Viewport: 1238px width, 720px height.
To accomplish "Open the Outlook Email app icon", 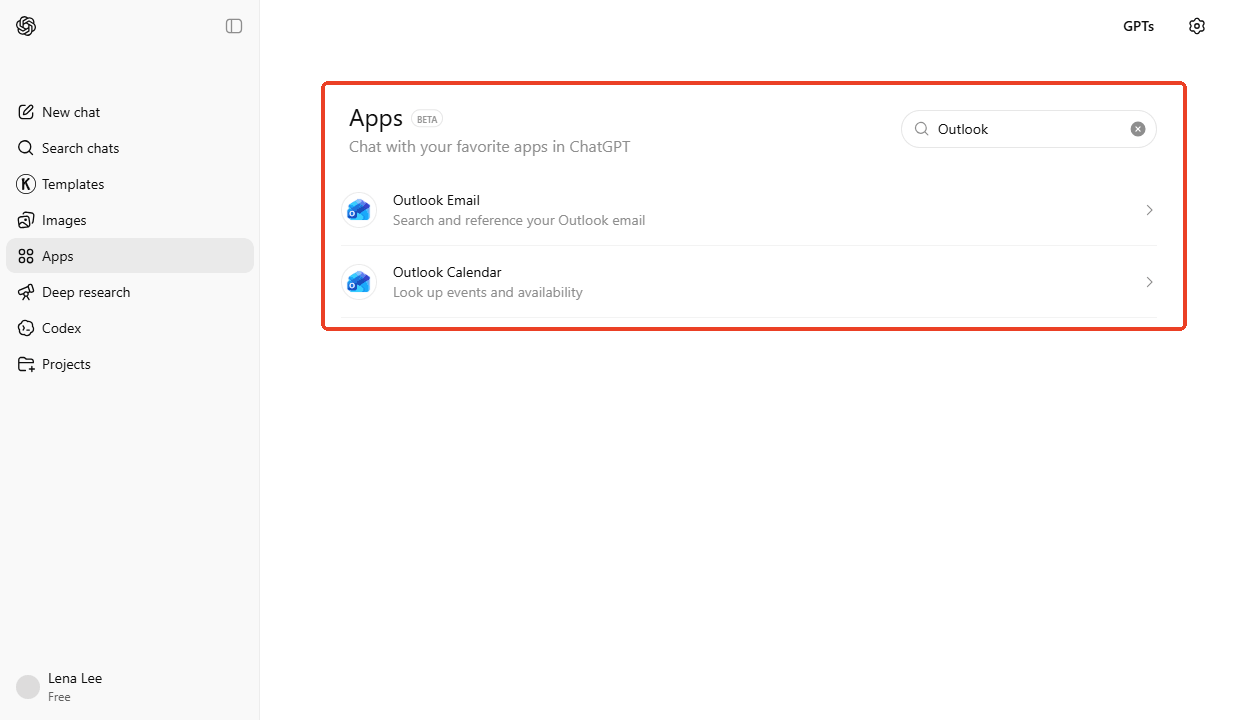I will click(x=358, y=209).
